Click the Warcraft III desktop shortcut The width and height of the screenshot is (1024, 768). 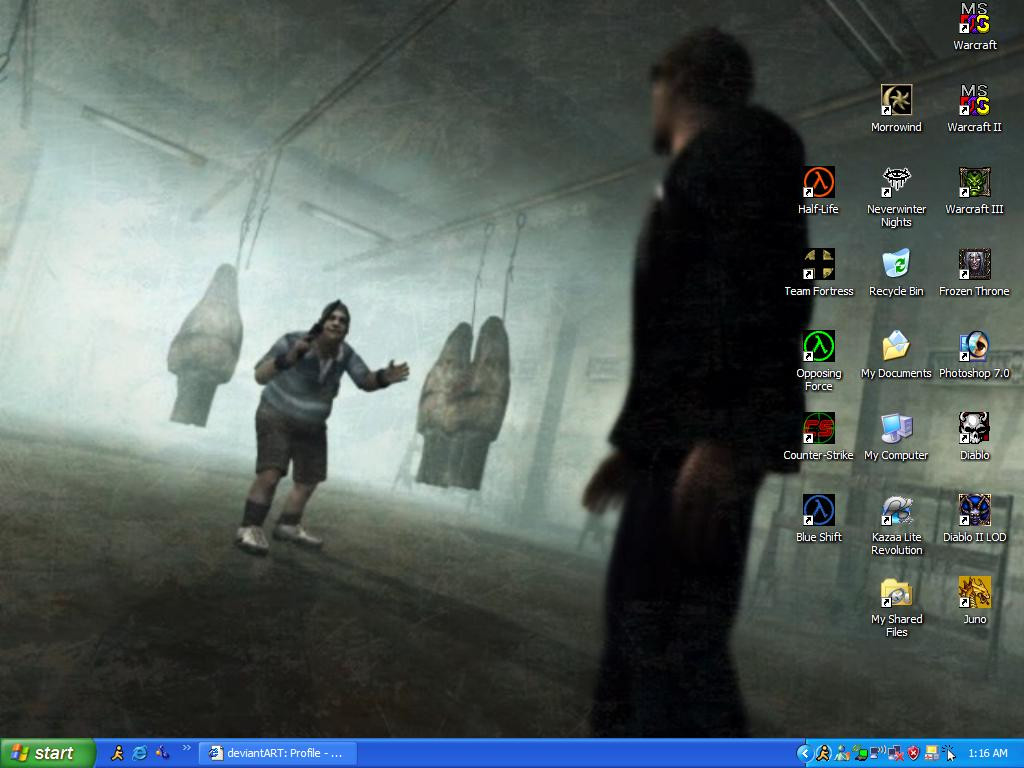(x=974, y=190)
